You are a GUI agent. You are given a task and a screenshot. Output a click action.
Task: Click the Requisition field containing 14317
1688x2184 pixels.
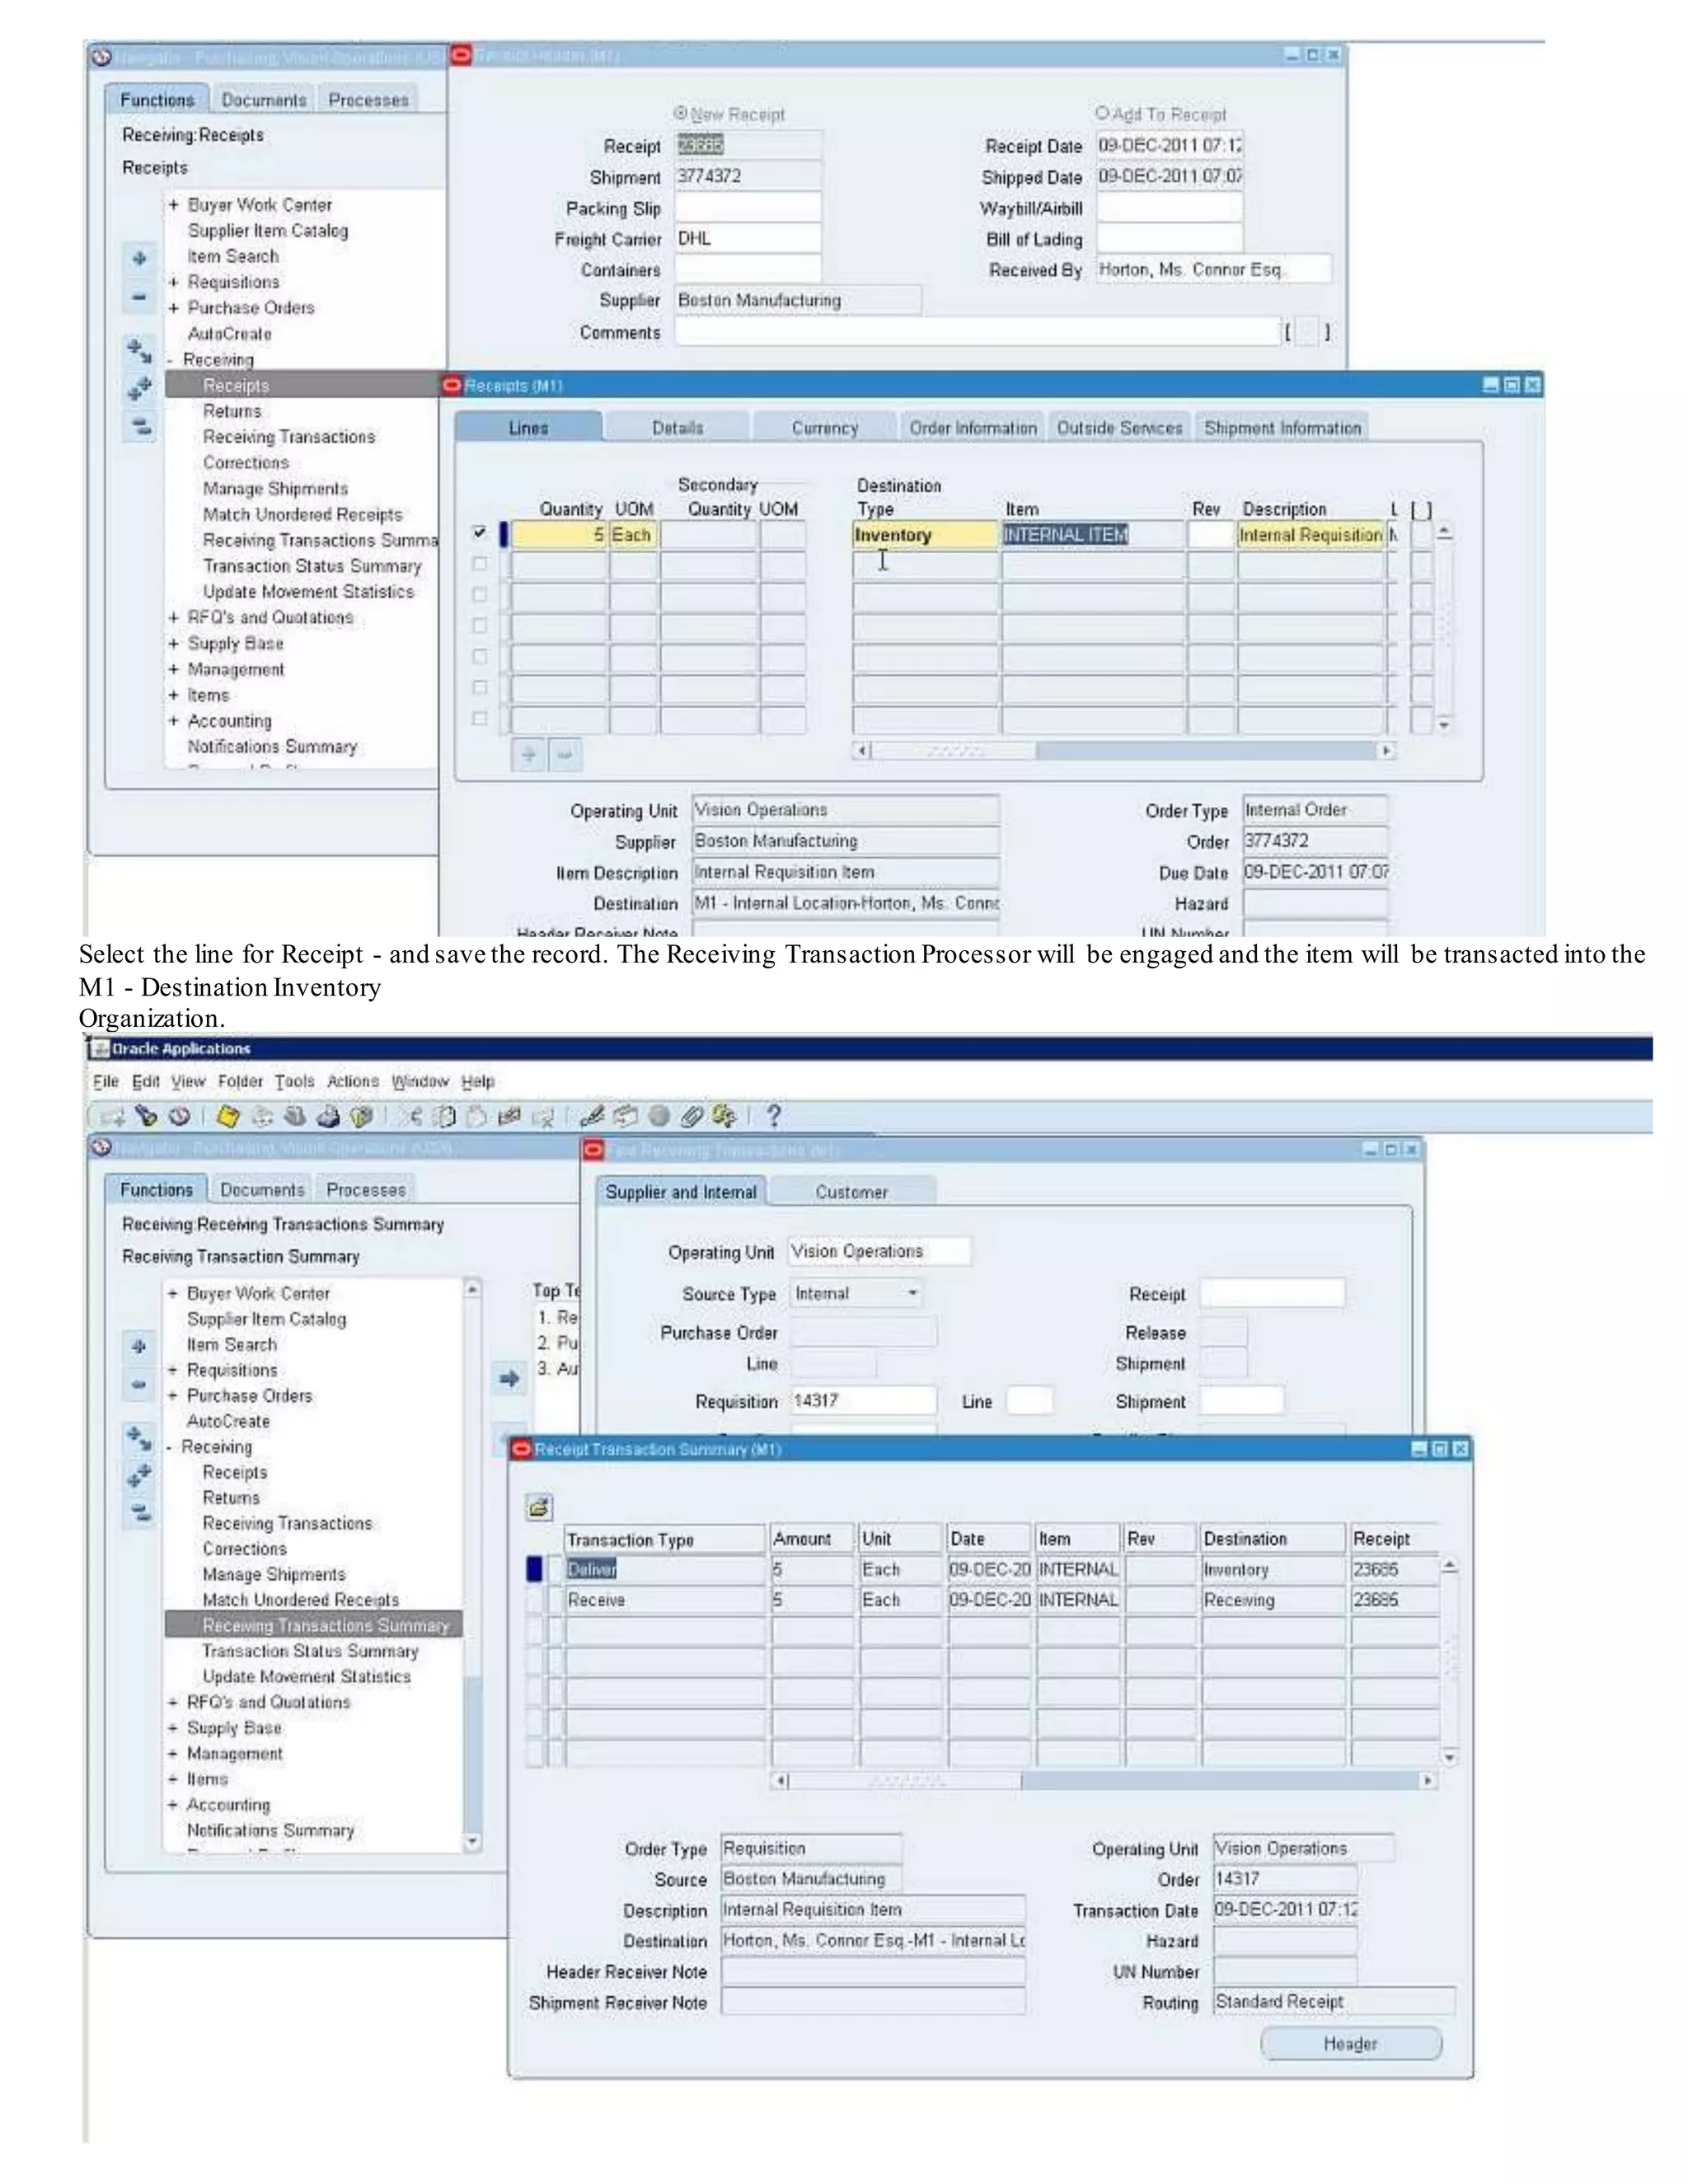pyautogui.click(x=864, y=1401)
